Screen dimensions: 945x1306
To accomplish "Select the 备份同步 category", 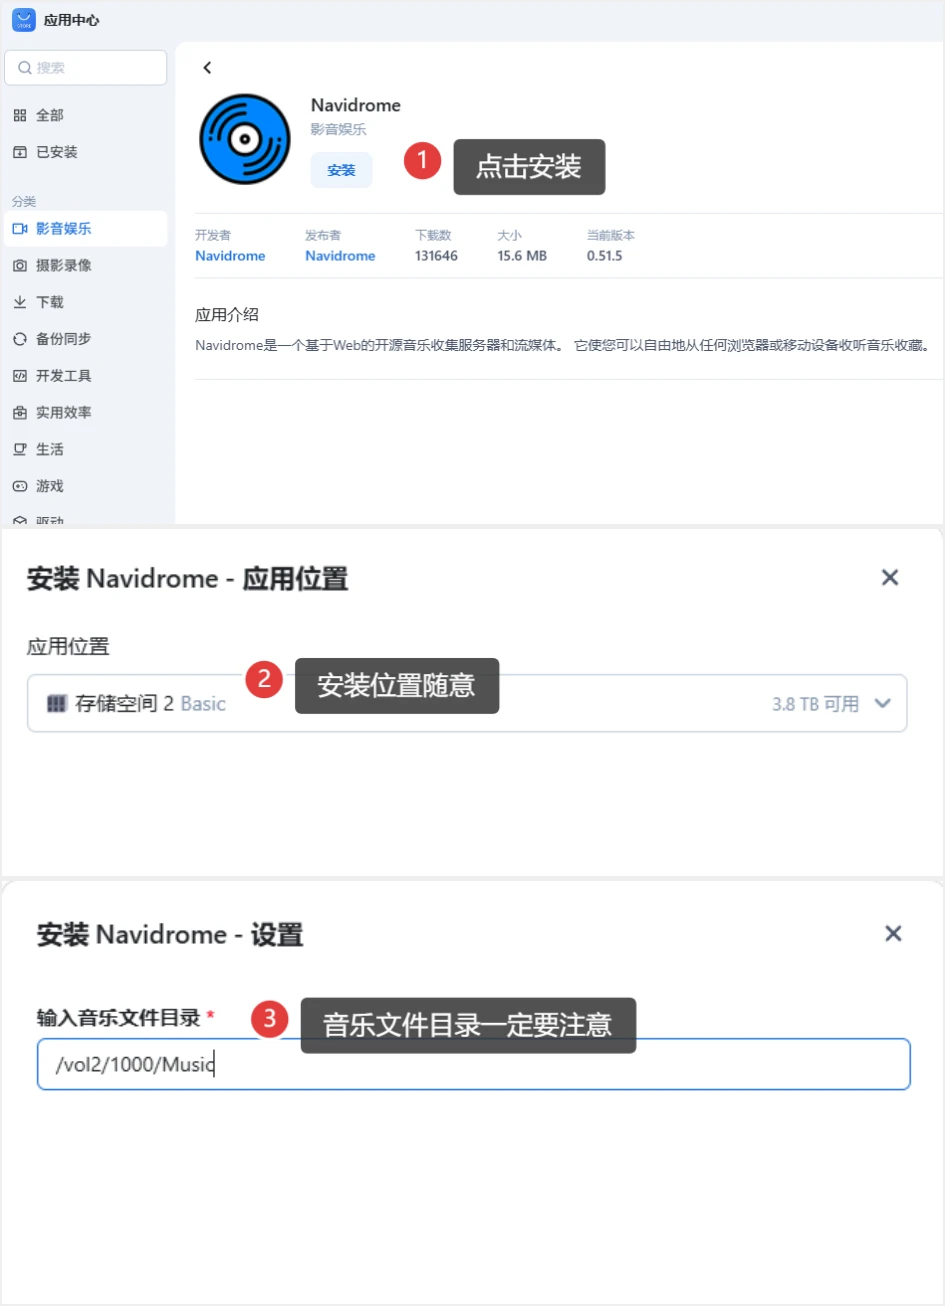I will point(86,339).
